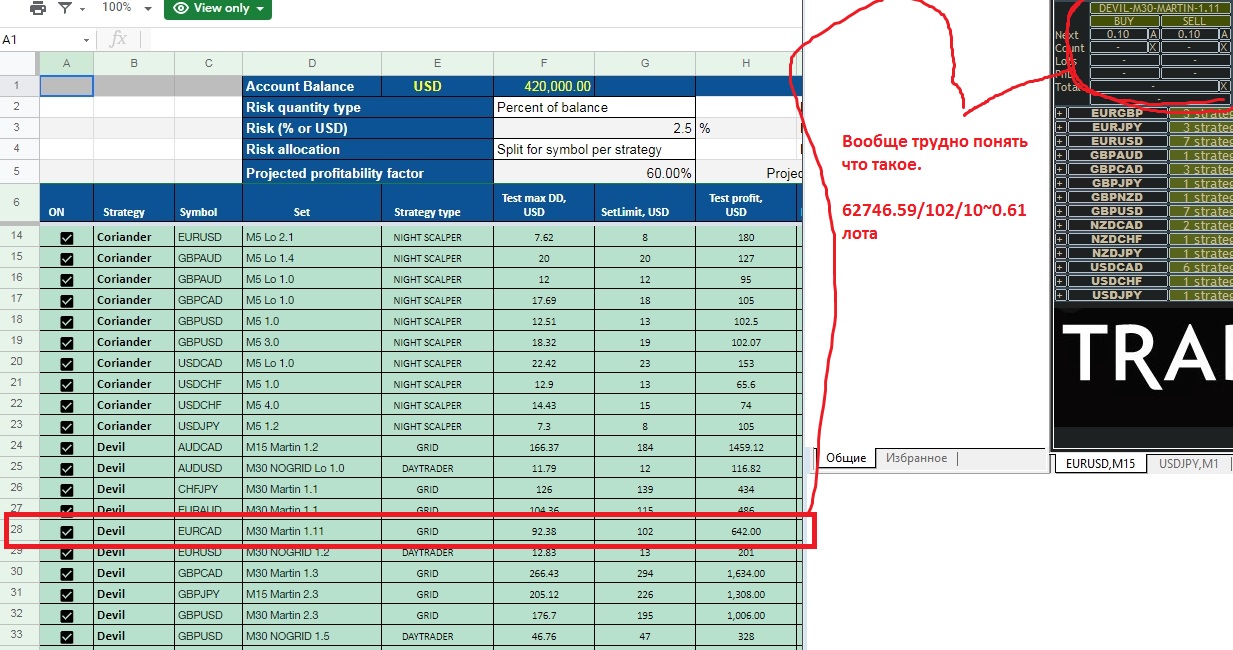The width and height of the screenshot is (1233, 650).
Task: Click the 1,634.00 test profit cell
Action: [746, 573]
